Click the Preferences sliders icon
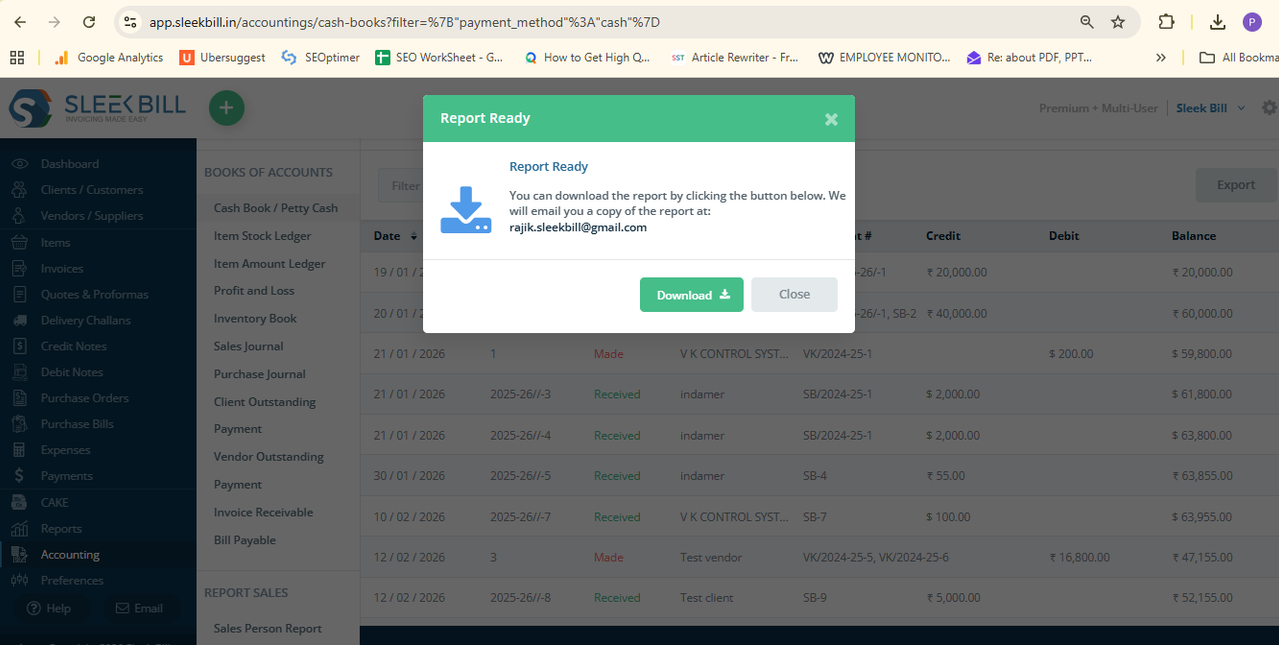The width and height of the screenshot is (1279, 645). coord(19,580)
